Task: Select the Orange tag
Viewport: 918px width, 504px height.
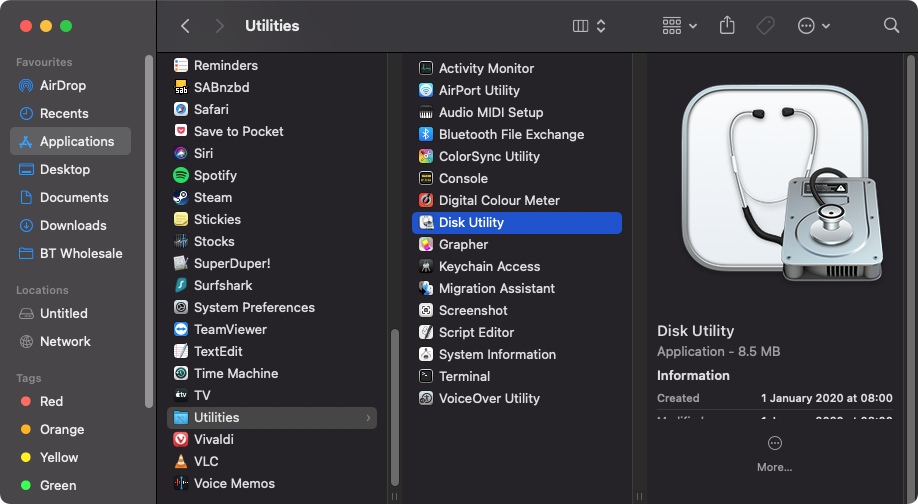Action: [70, 430]
